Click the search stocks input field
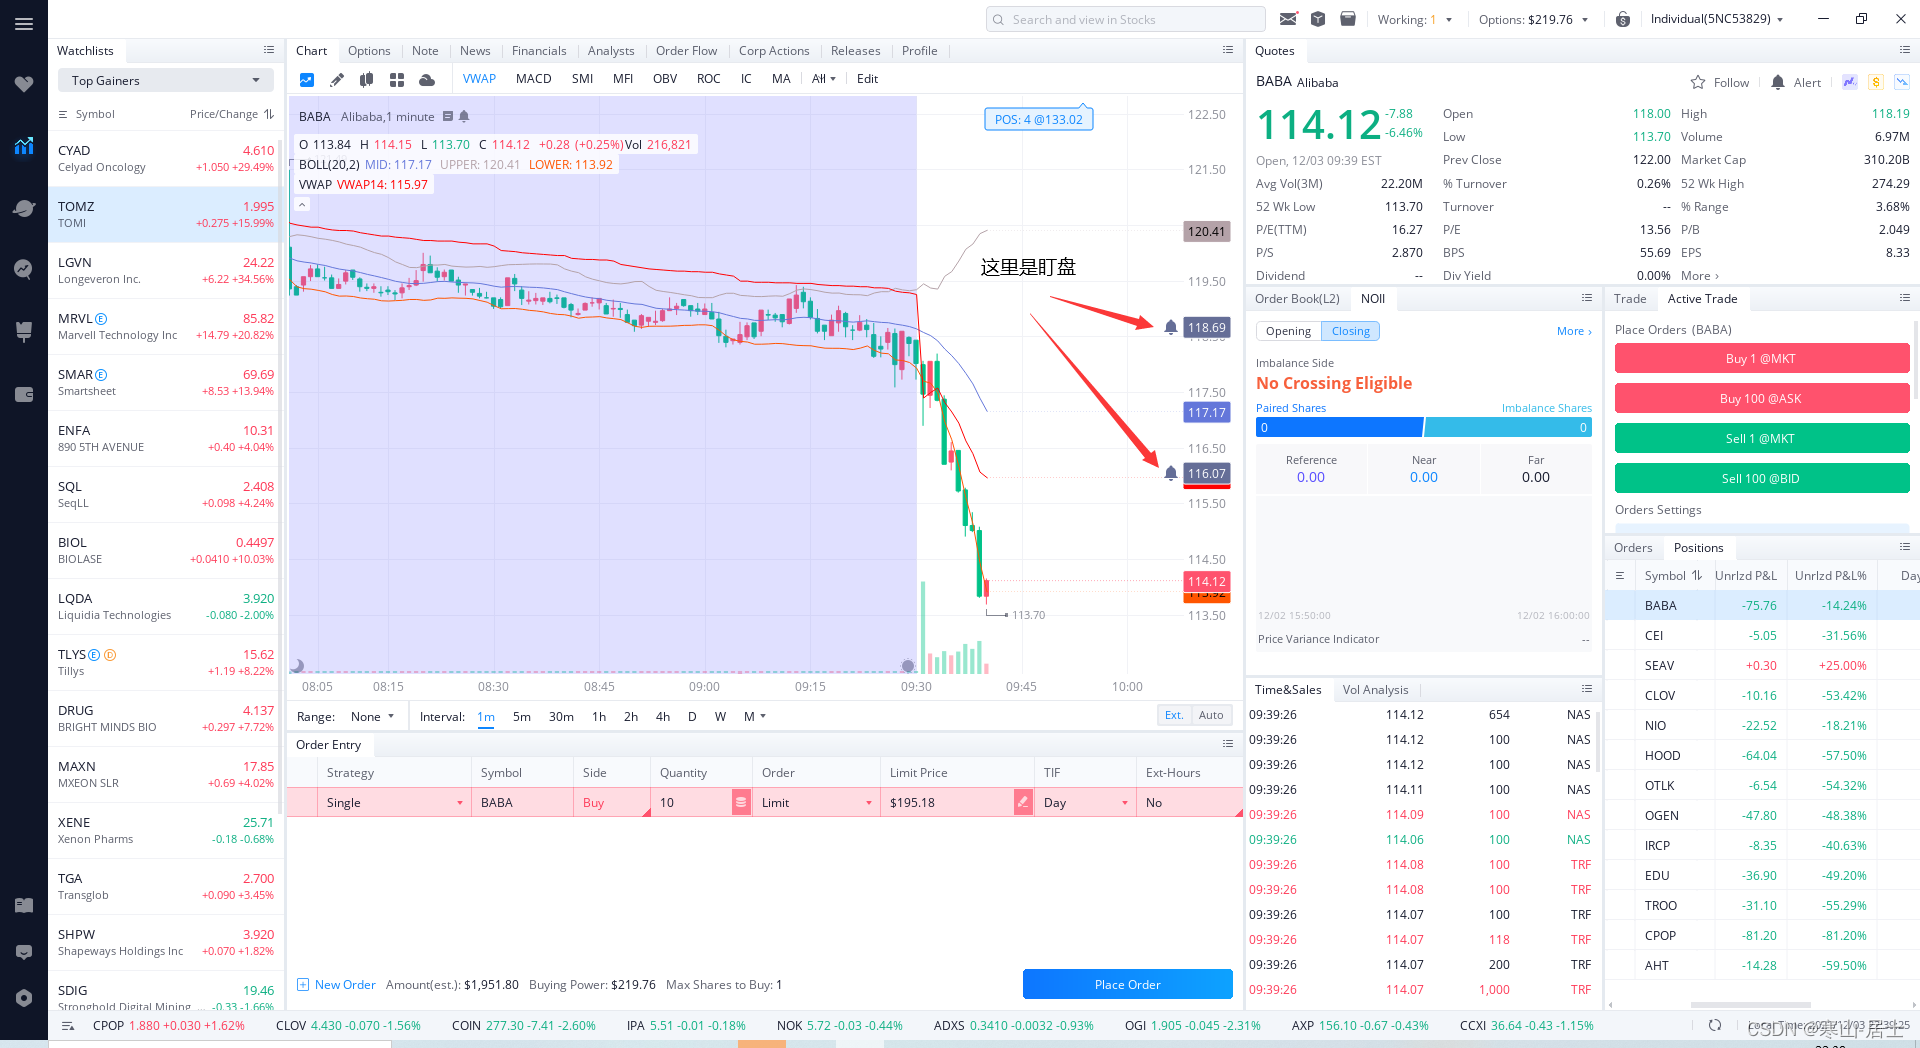 1126,19
